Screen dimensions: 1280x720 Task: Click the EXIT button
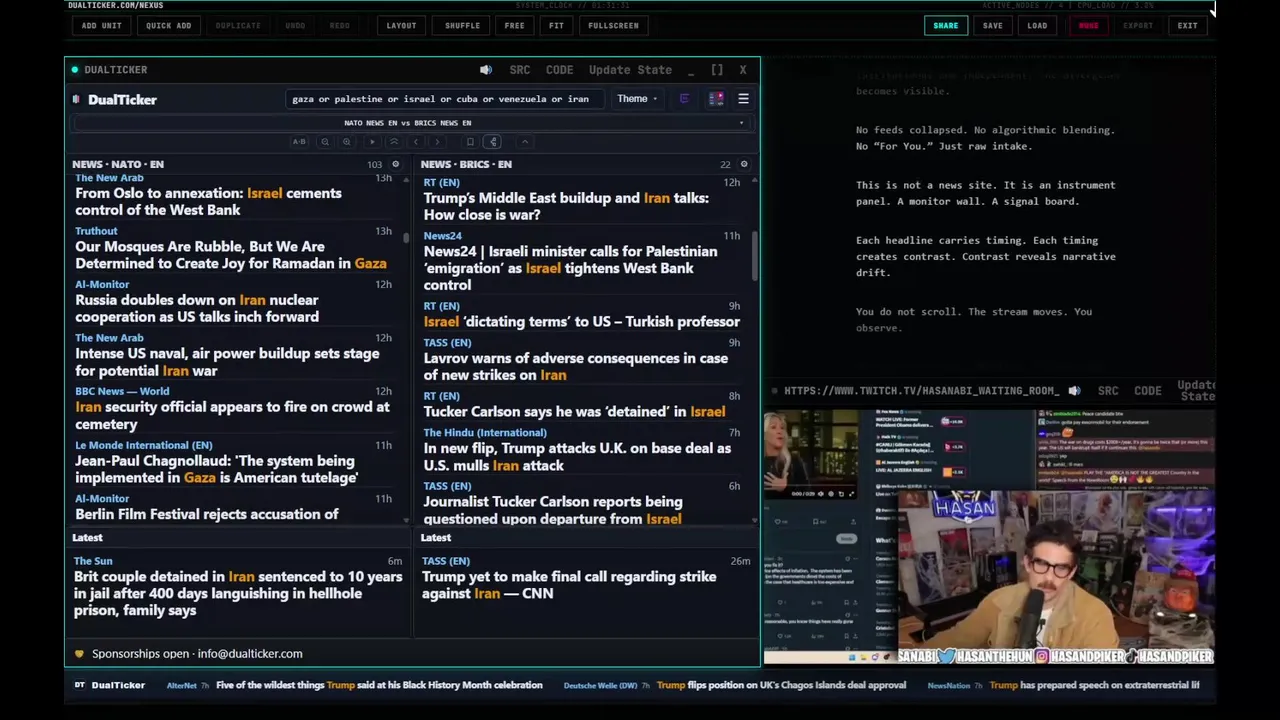(1187, 25)
